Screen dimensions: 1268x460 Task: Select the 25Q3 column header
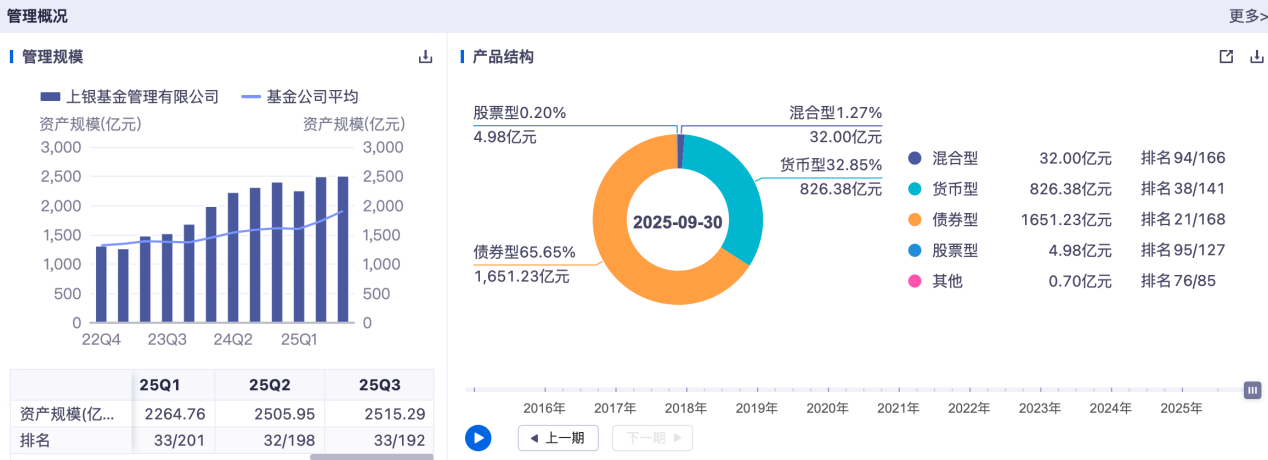tap(380, 385)
